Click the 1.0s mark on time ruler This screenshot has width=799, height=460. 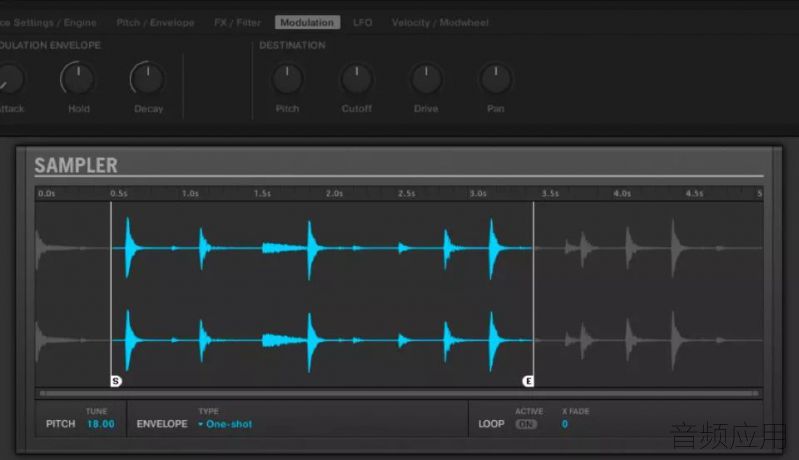click(x=190, y=194)
